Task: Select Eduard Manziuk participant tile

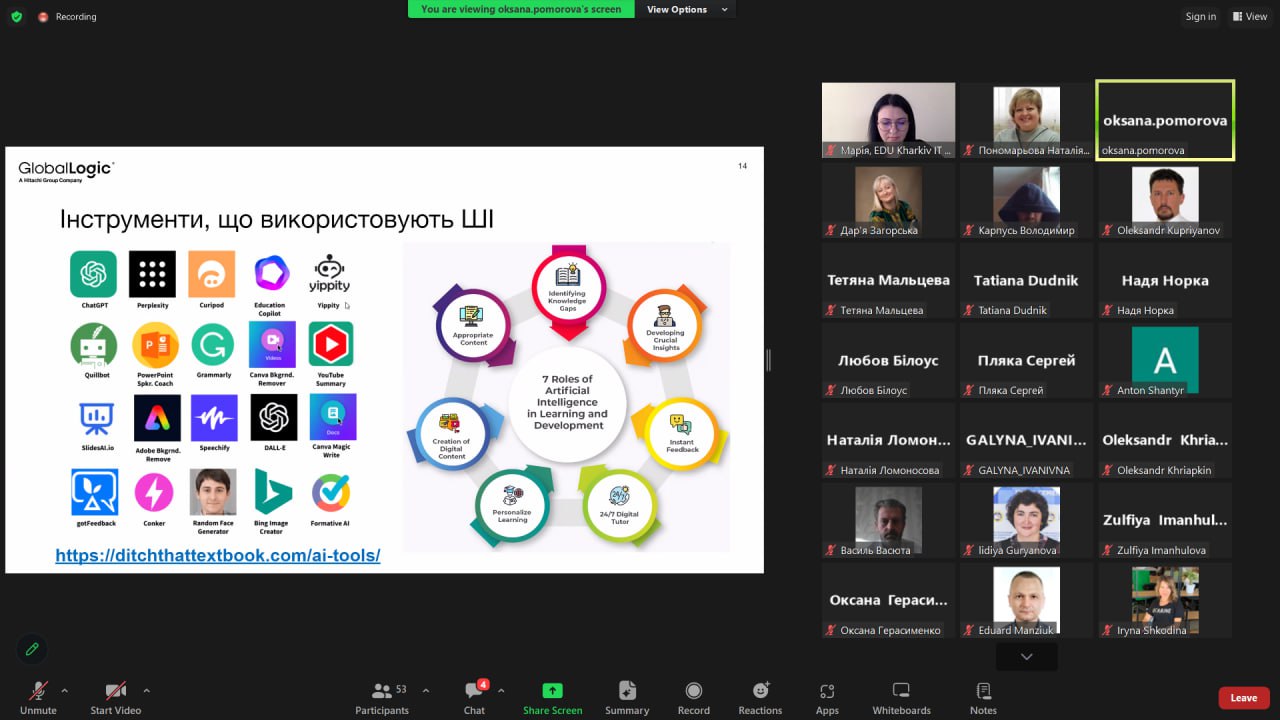Action: tap(1026, 600)
